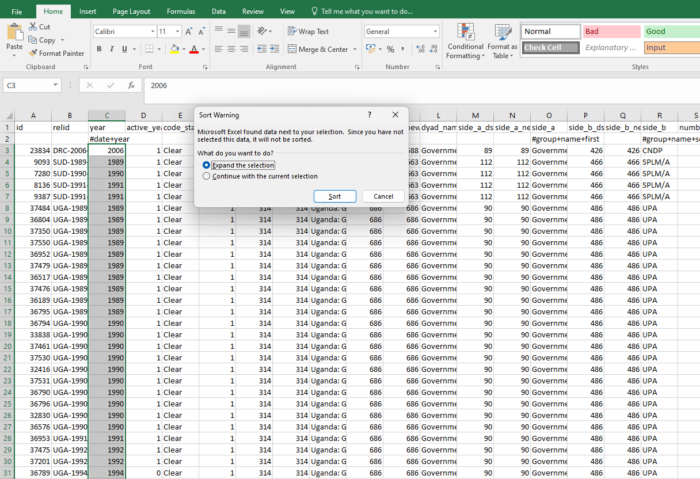700x479 pixels.
Task: Click Cancel in Sort Warning dialog
Action: (x=383, y=196)
